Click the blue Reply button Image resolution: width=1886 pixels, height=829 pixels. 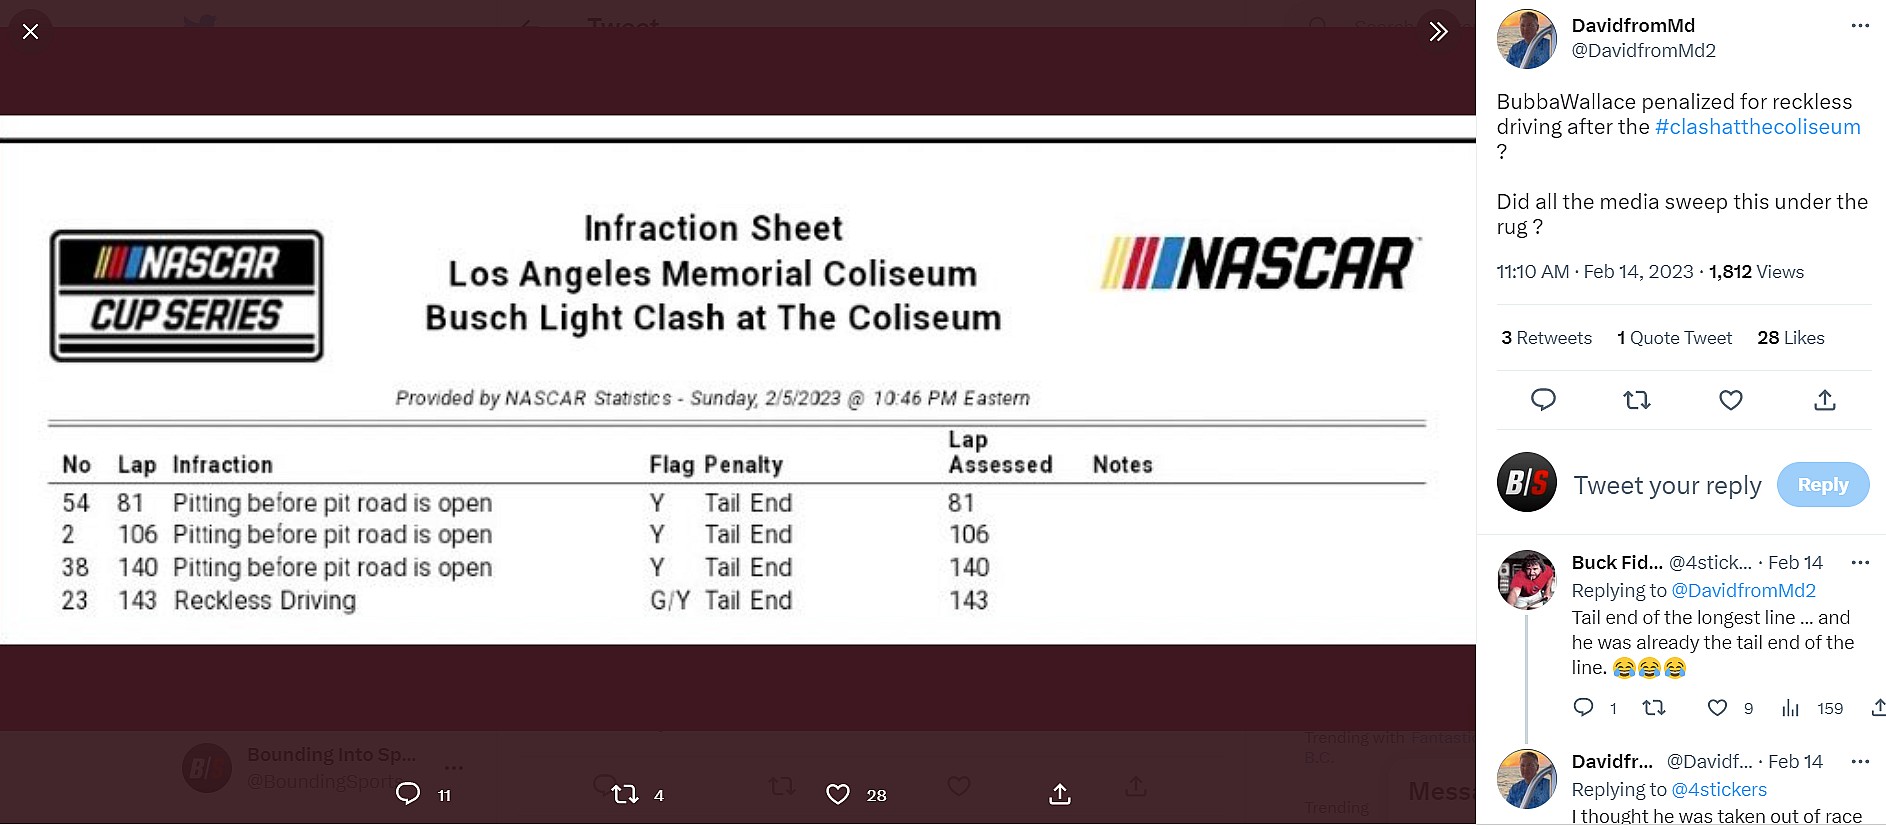[1822, 485]
